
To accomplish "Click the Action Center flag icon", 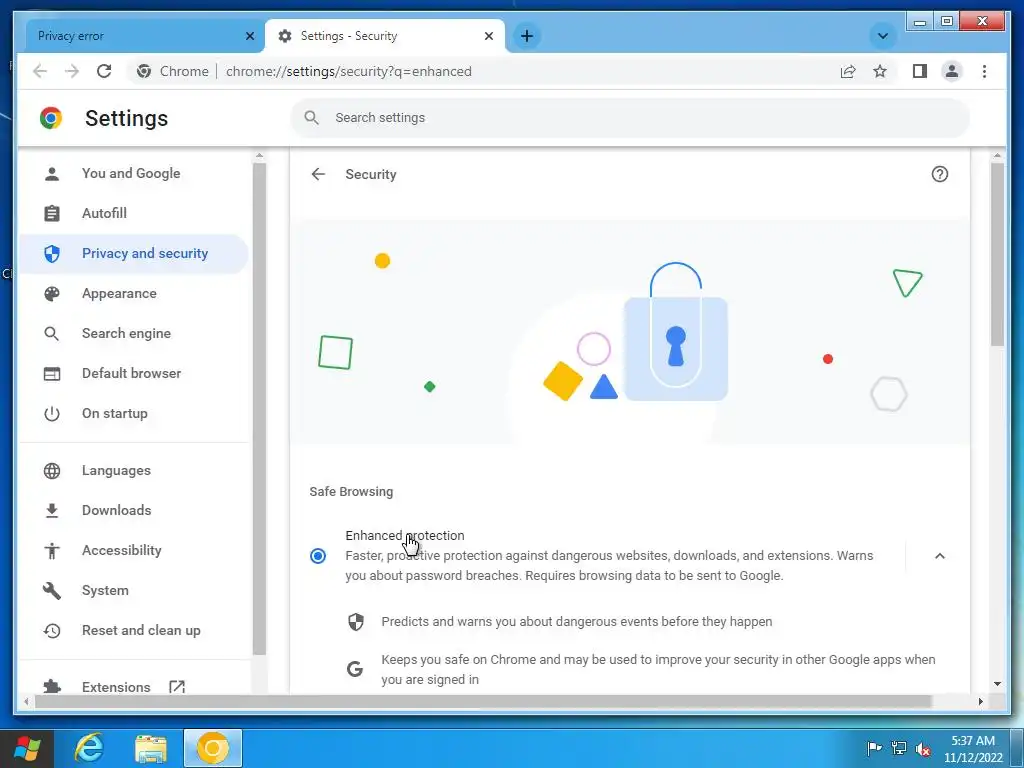I will (x=874, y=748).
